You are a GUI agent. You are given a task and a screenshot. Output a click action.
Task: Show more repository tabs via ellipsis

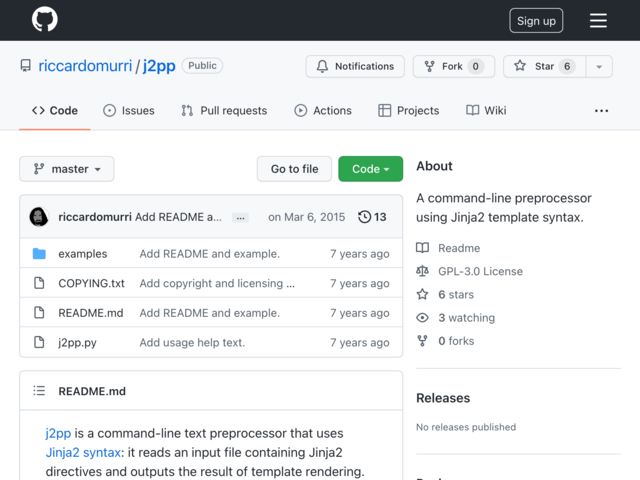[601, 111]
